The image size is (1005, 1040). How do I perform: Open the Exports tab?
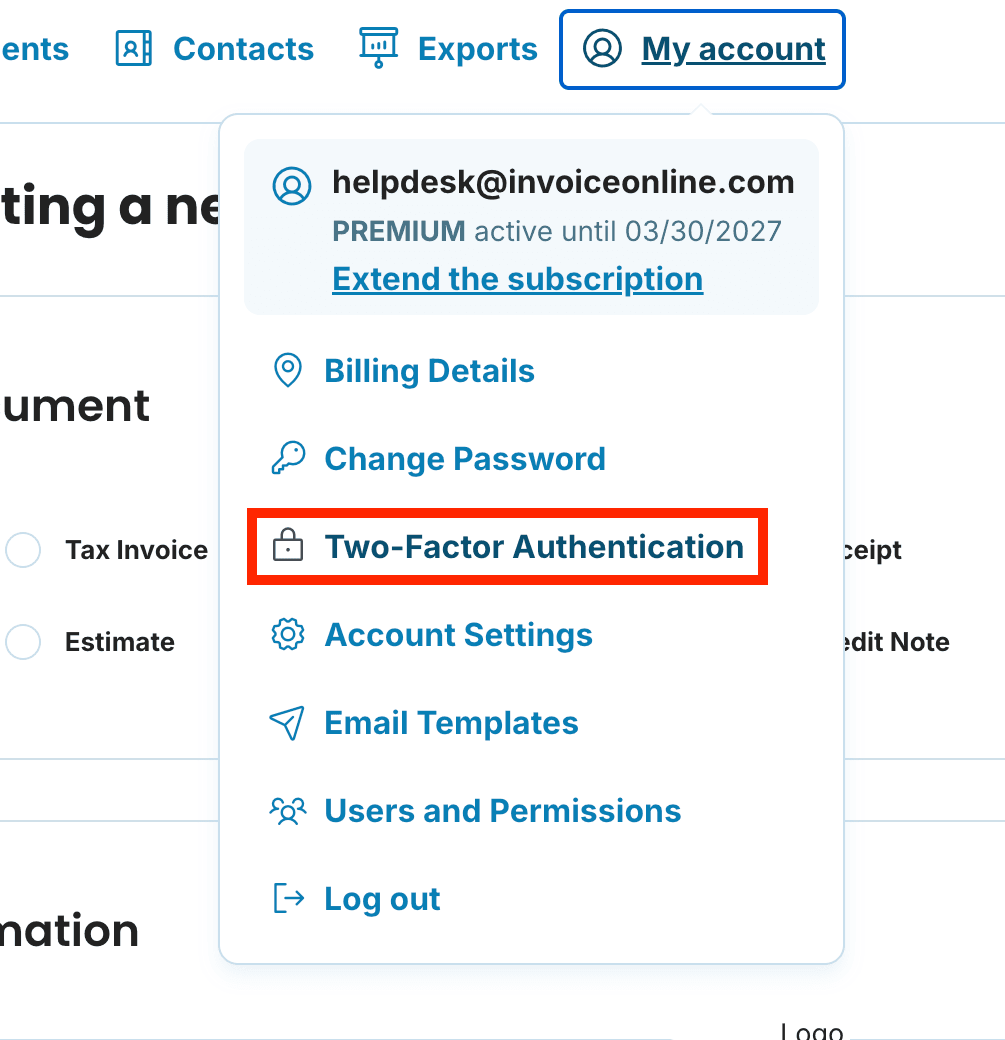click(x=477, y=49)
